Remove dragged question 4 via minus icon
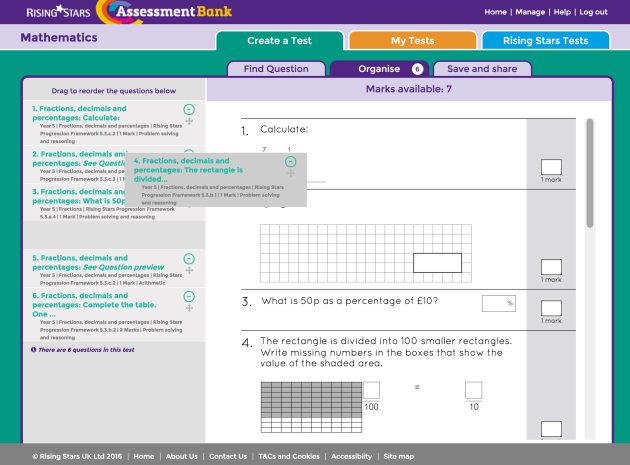This screenshot has height=465, width=630. pos(290,162)
